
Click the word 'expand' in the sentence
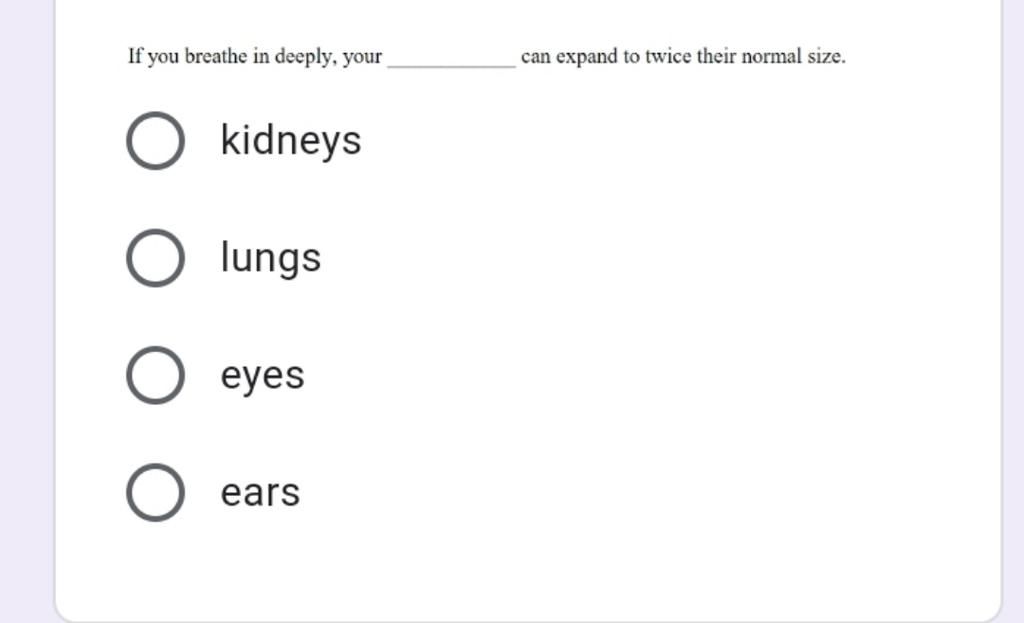(586, 57)
